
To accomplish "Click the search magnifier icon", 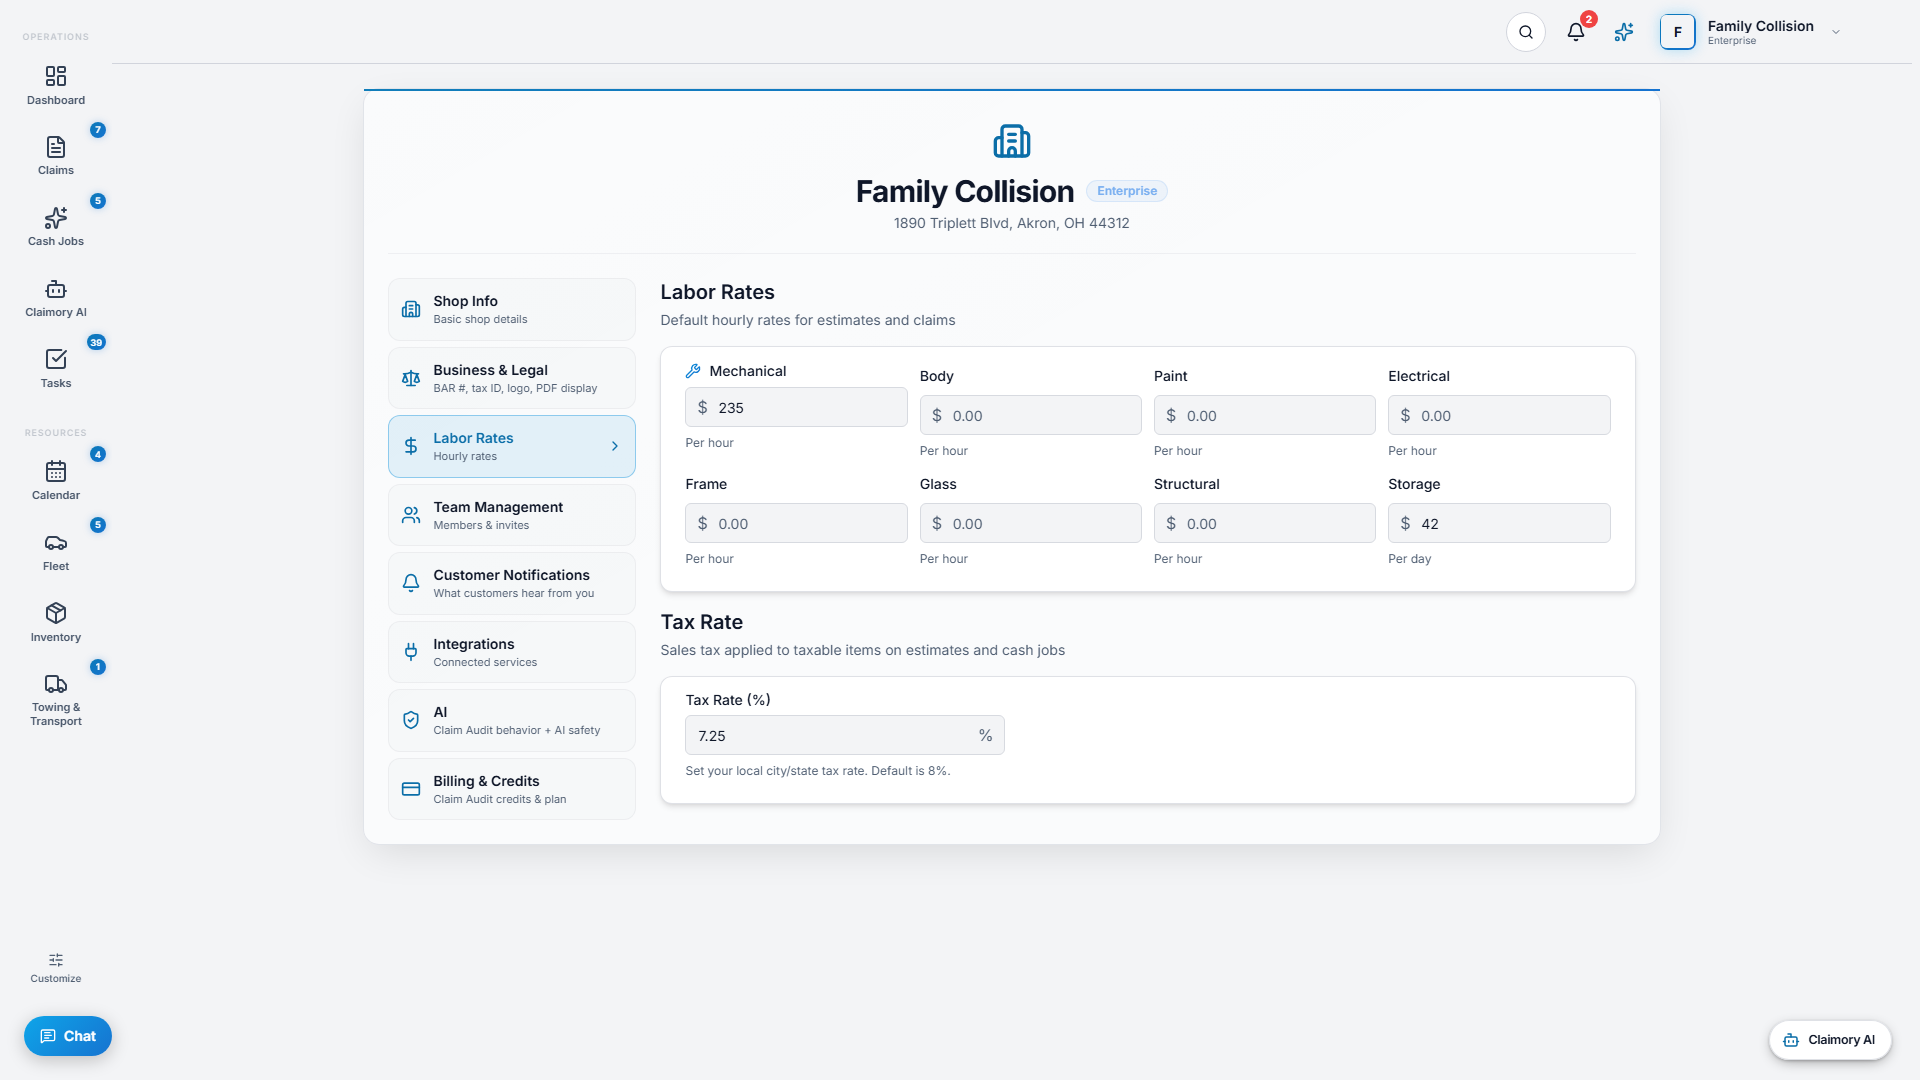I will (x=1526, y=32).
